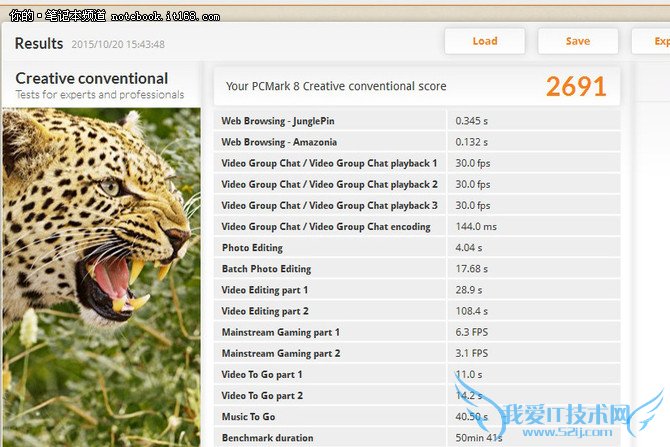Select Video Group Chat encoding row
Image resolution: width=670 pixels, height=447 pixels.
point(417,226)
